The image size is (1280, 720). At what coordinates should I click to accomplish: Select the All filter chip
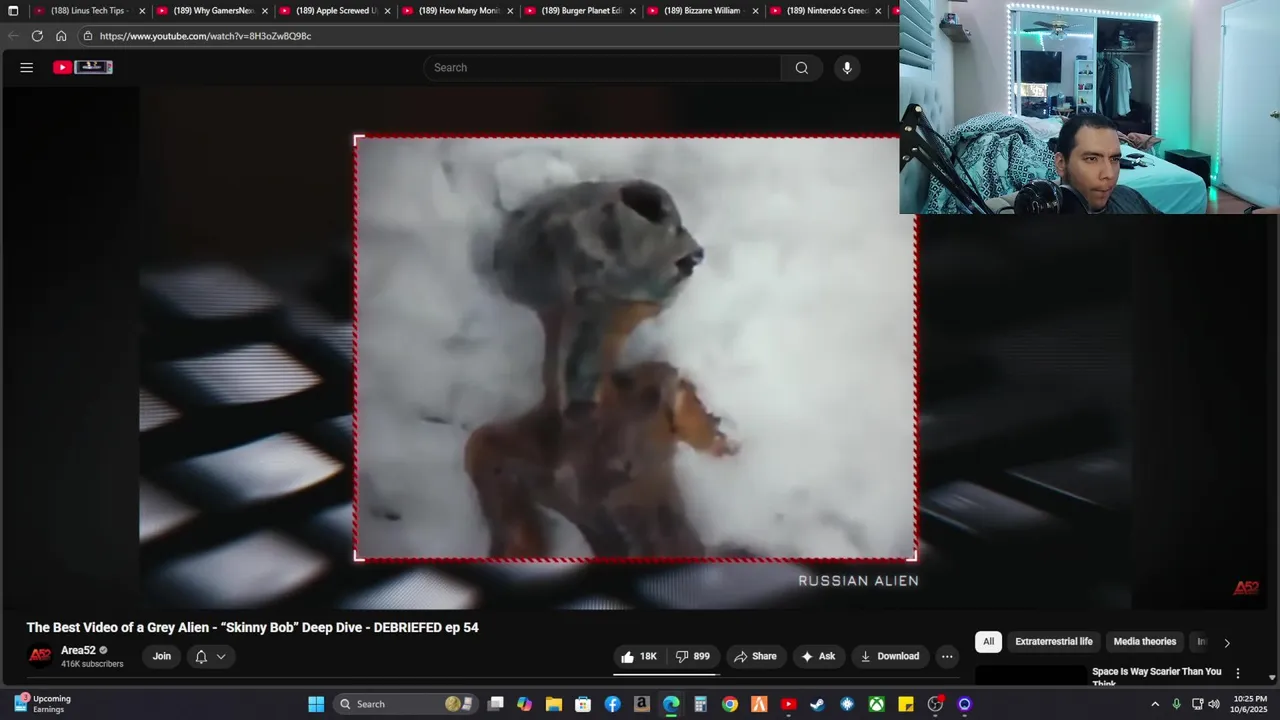point(988,642)
